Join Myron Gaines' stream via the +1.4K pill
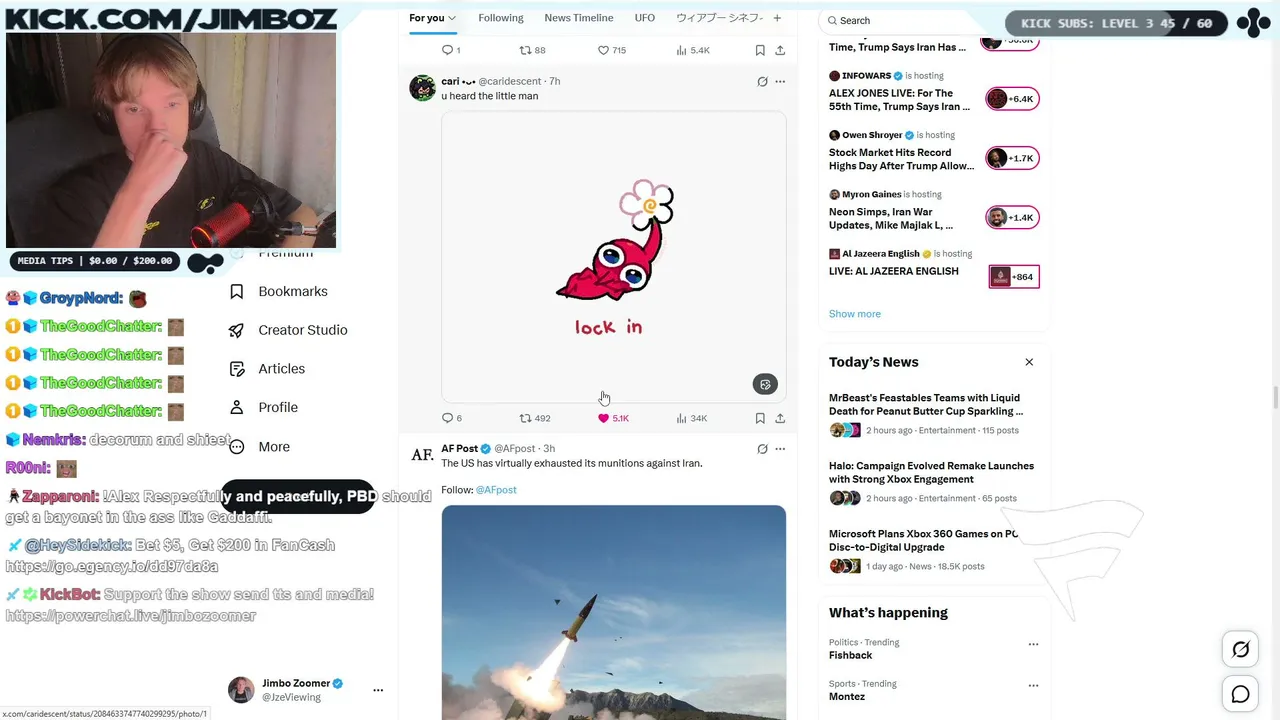 [x=1013, y=217]
